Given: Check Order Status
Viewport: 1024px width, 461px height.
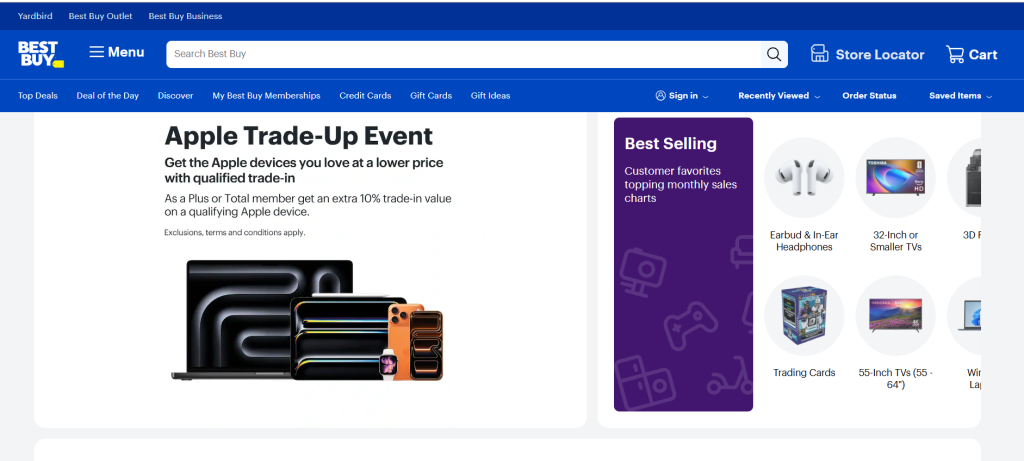Looking at the screenshot, I should 869,95.
